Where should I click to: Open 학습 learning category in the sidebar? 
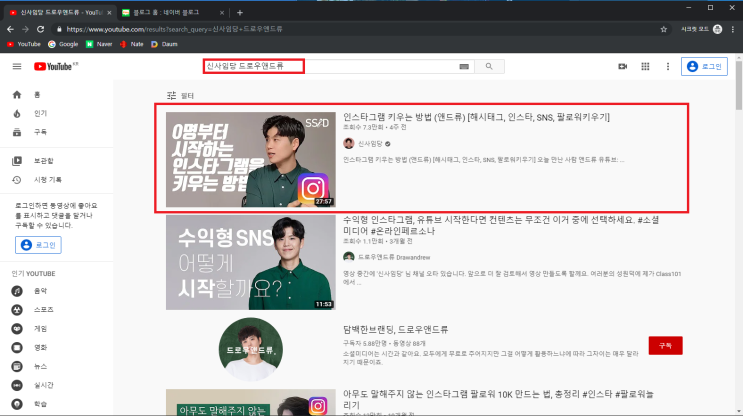coord(56,404)
